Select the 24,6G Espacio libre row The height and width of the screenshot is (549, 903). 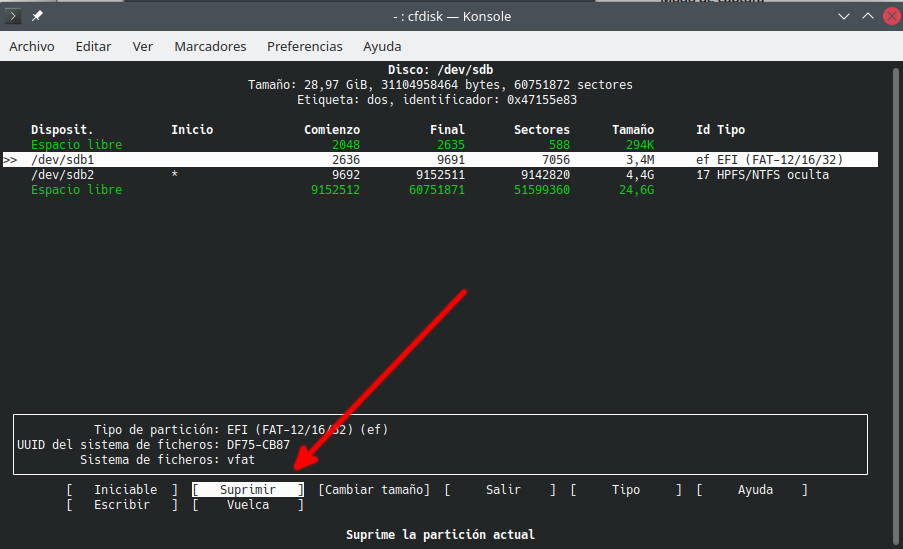[x=440, y=190]
